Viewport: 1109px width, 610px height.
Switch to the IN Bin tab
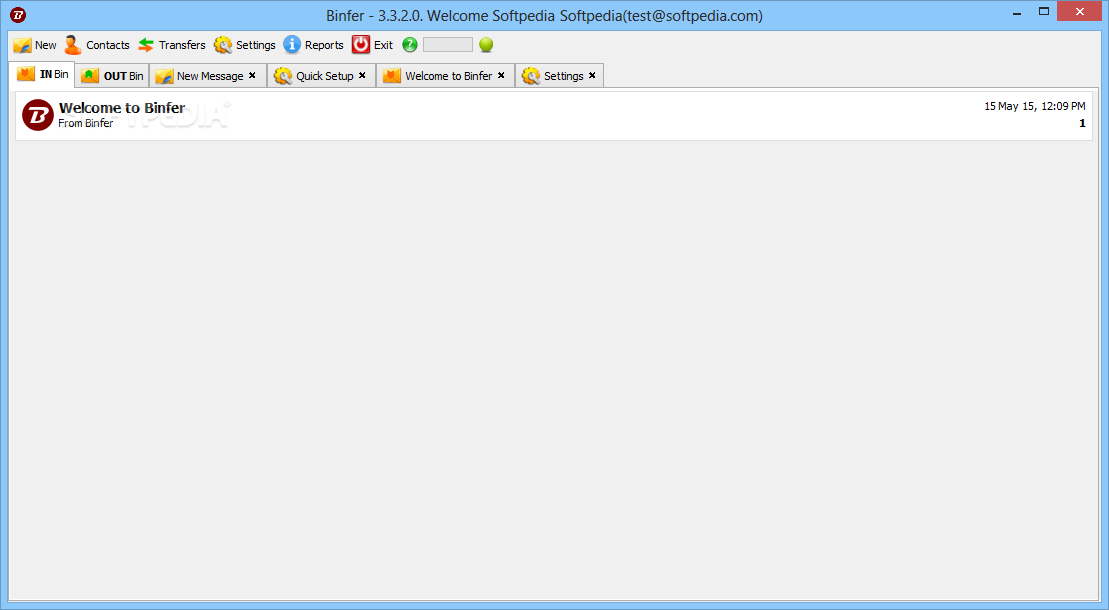click(x=43, y=74)
